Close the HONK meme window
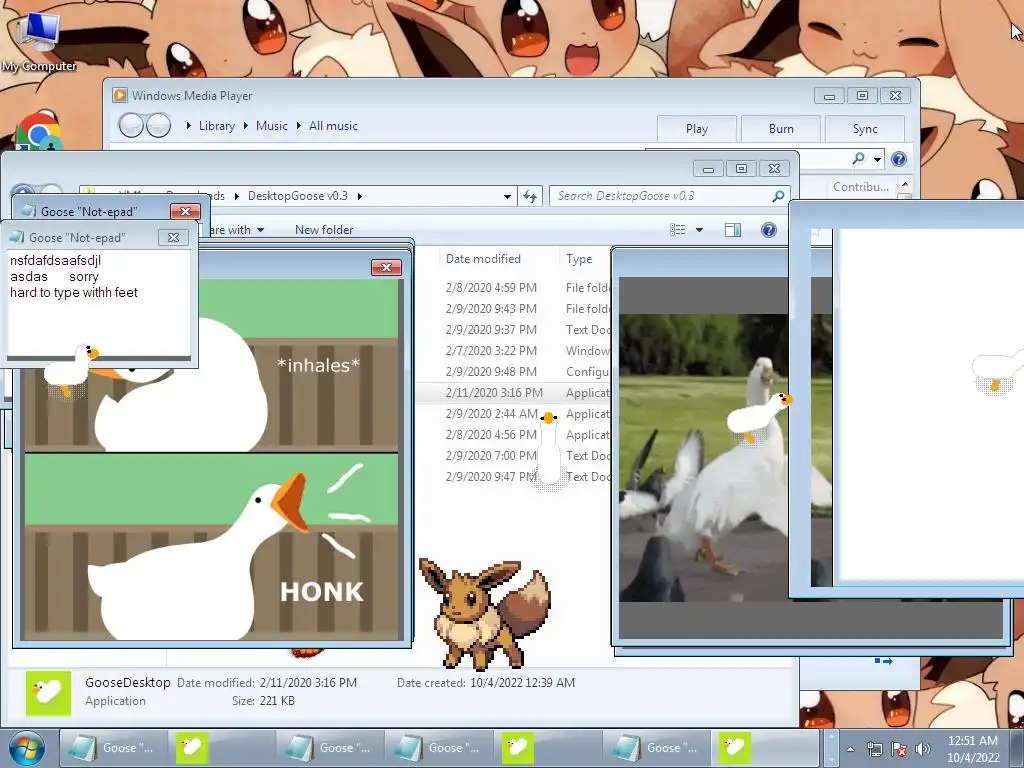Viewport: 1024px width, 768px height. click(386, 267)
